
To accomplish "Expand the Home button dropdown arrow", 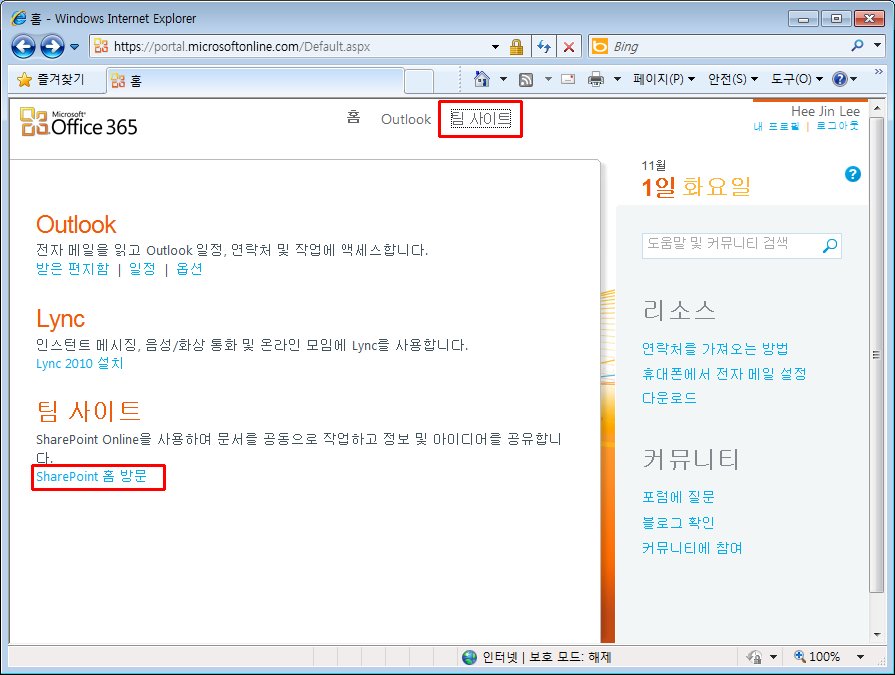I will 503,79.
